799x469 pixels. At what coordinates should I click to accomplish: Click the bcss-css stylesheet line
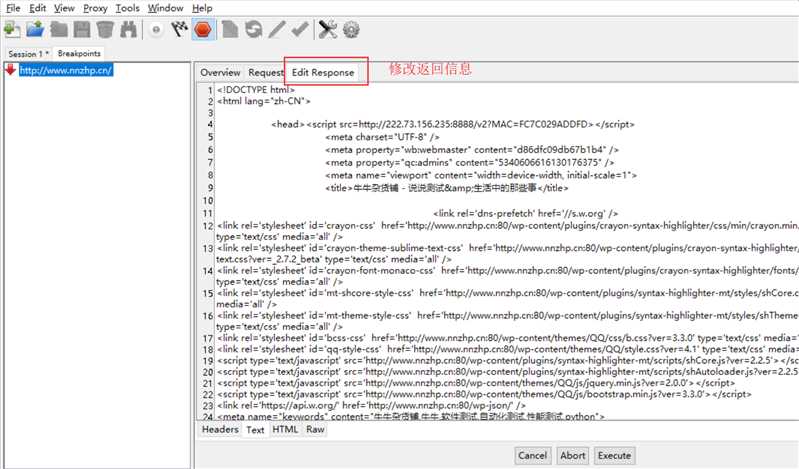coord(508,337)
